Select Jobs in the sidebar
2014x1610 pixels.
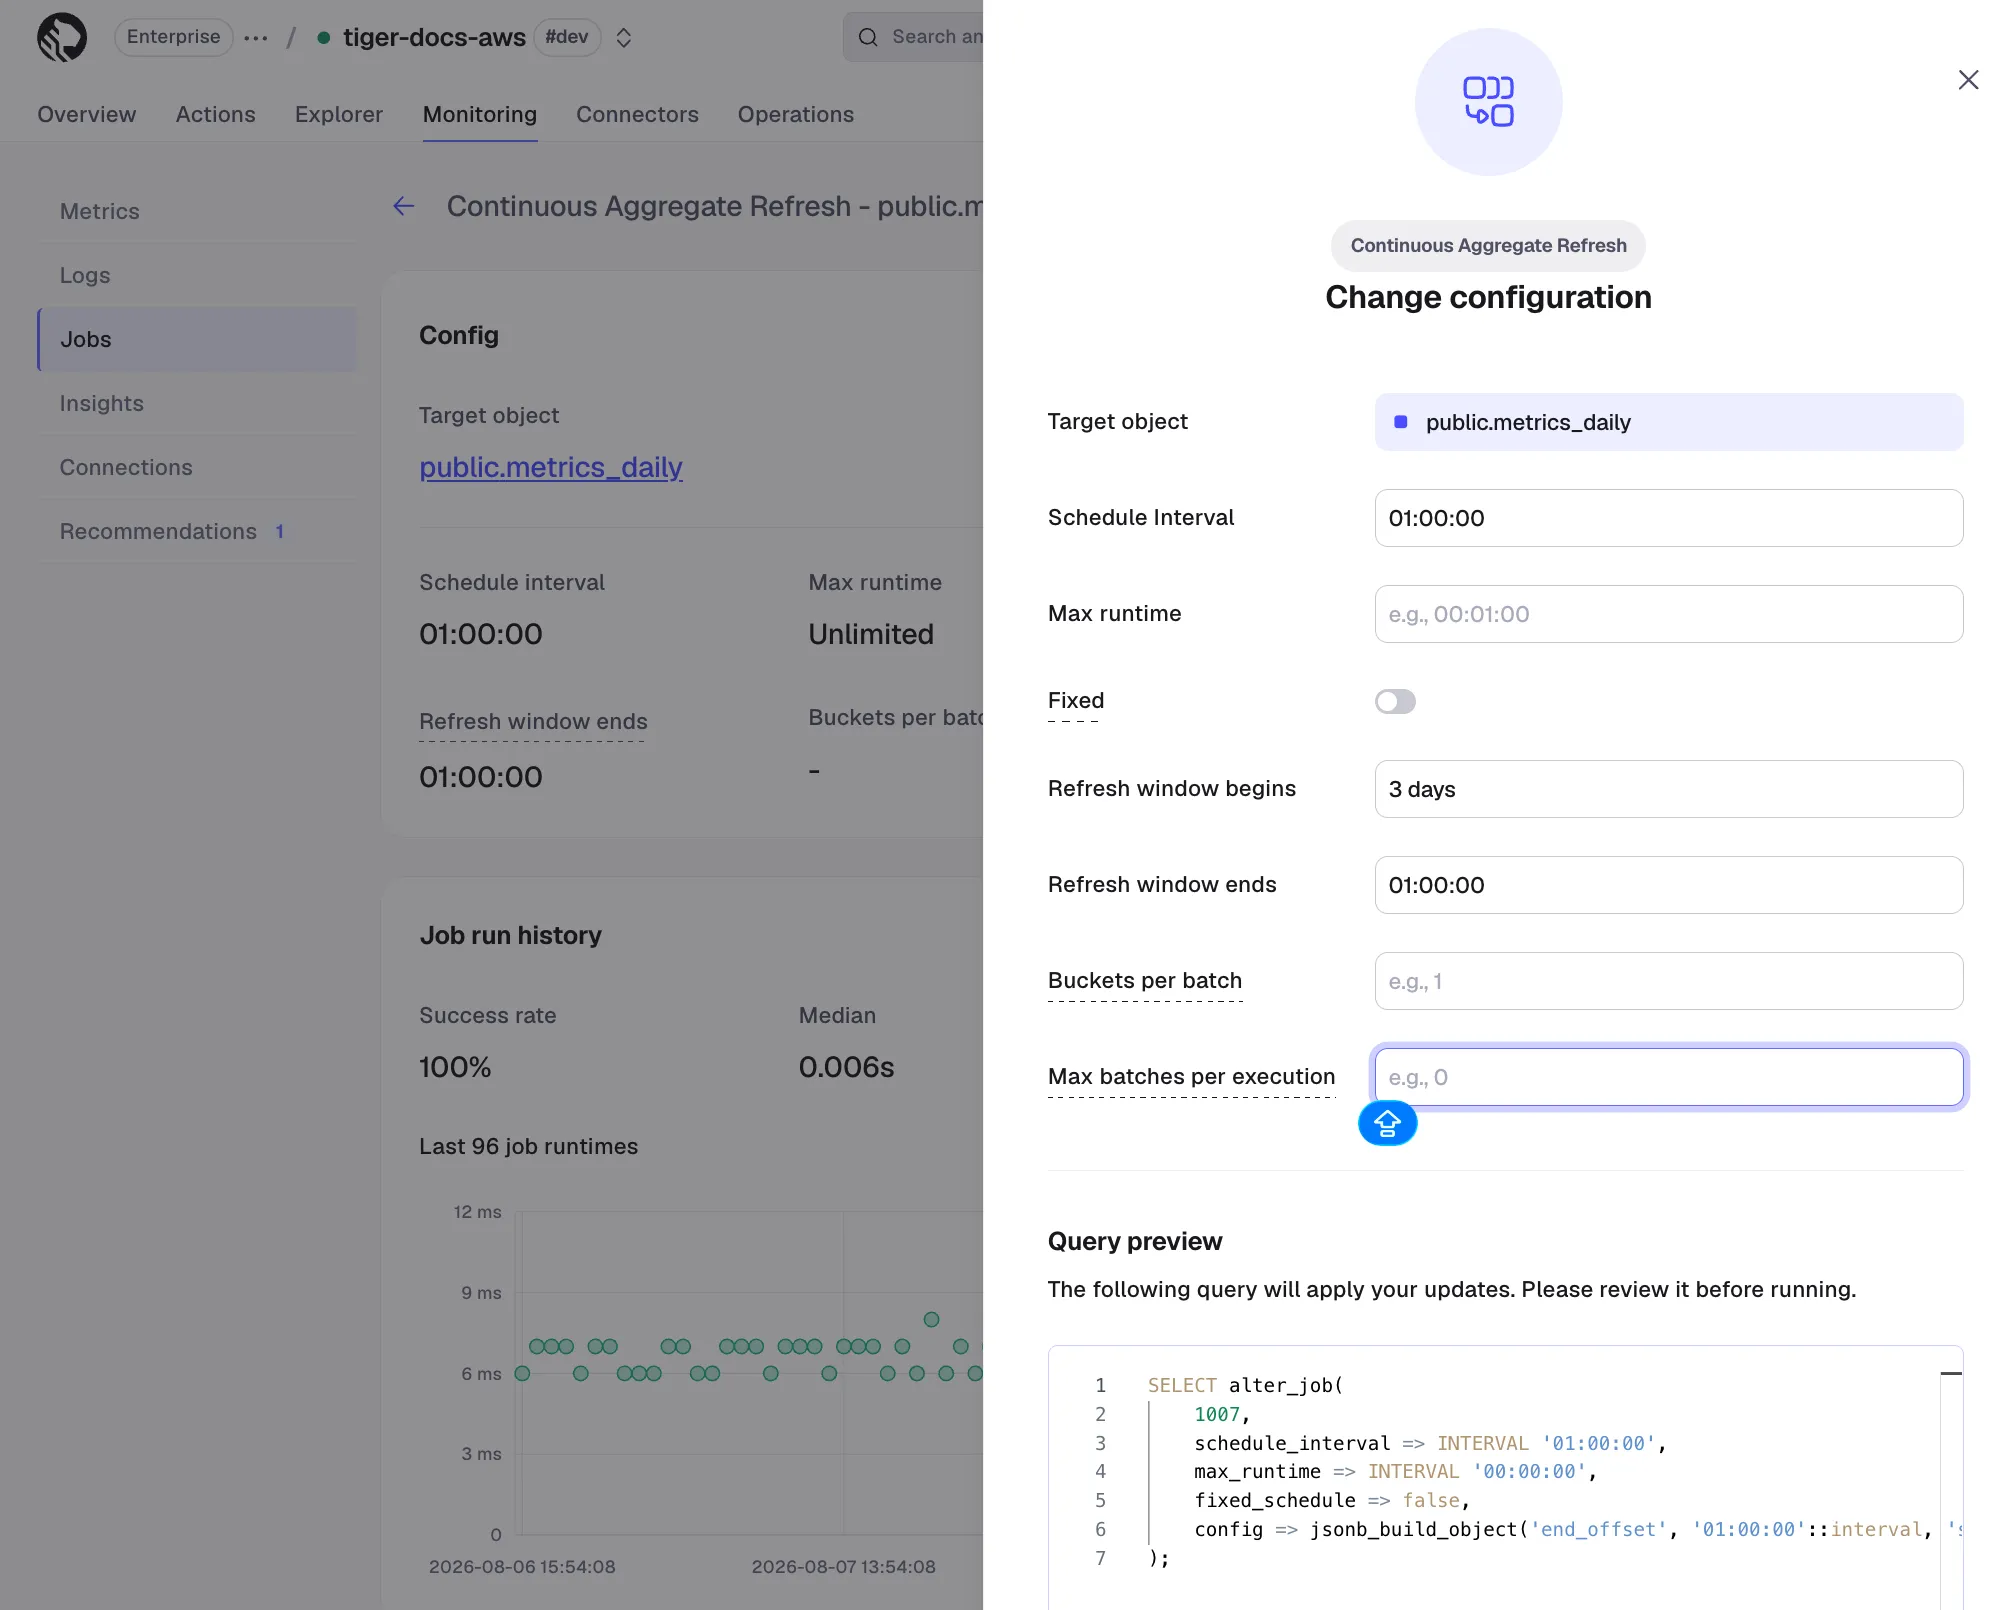(197, 339)
